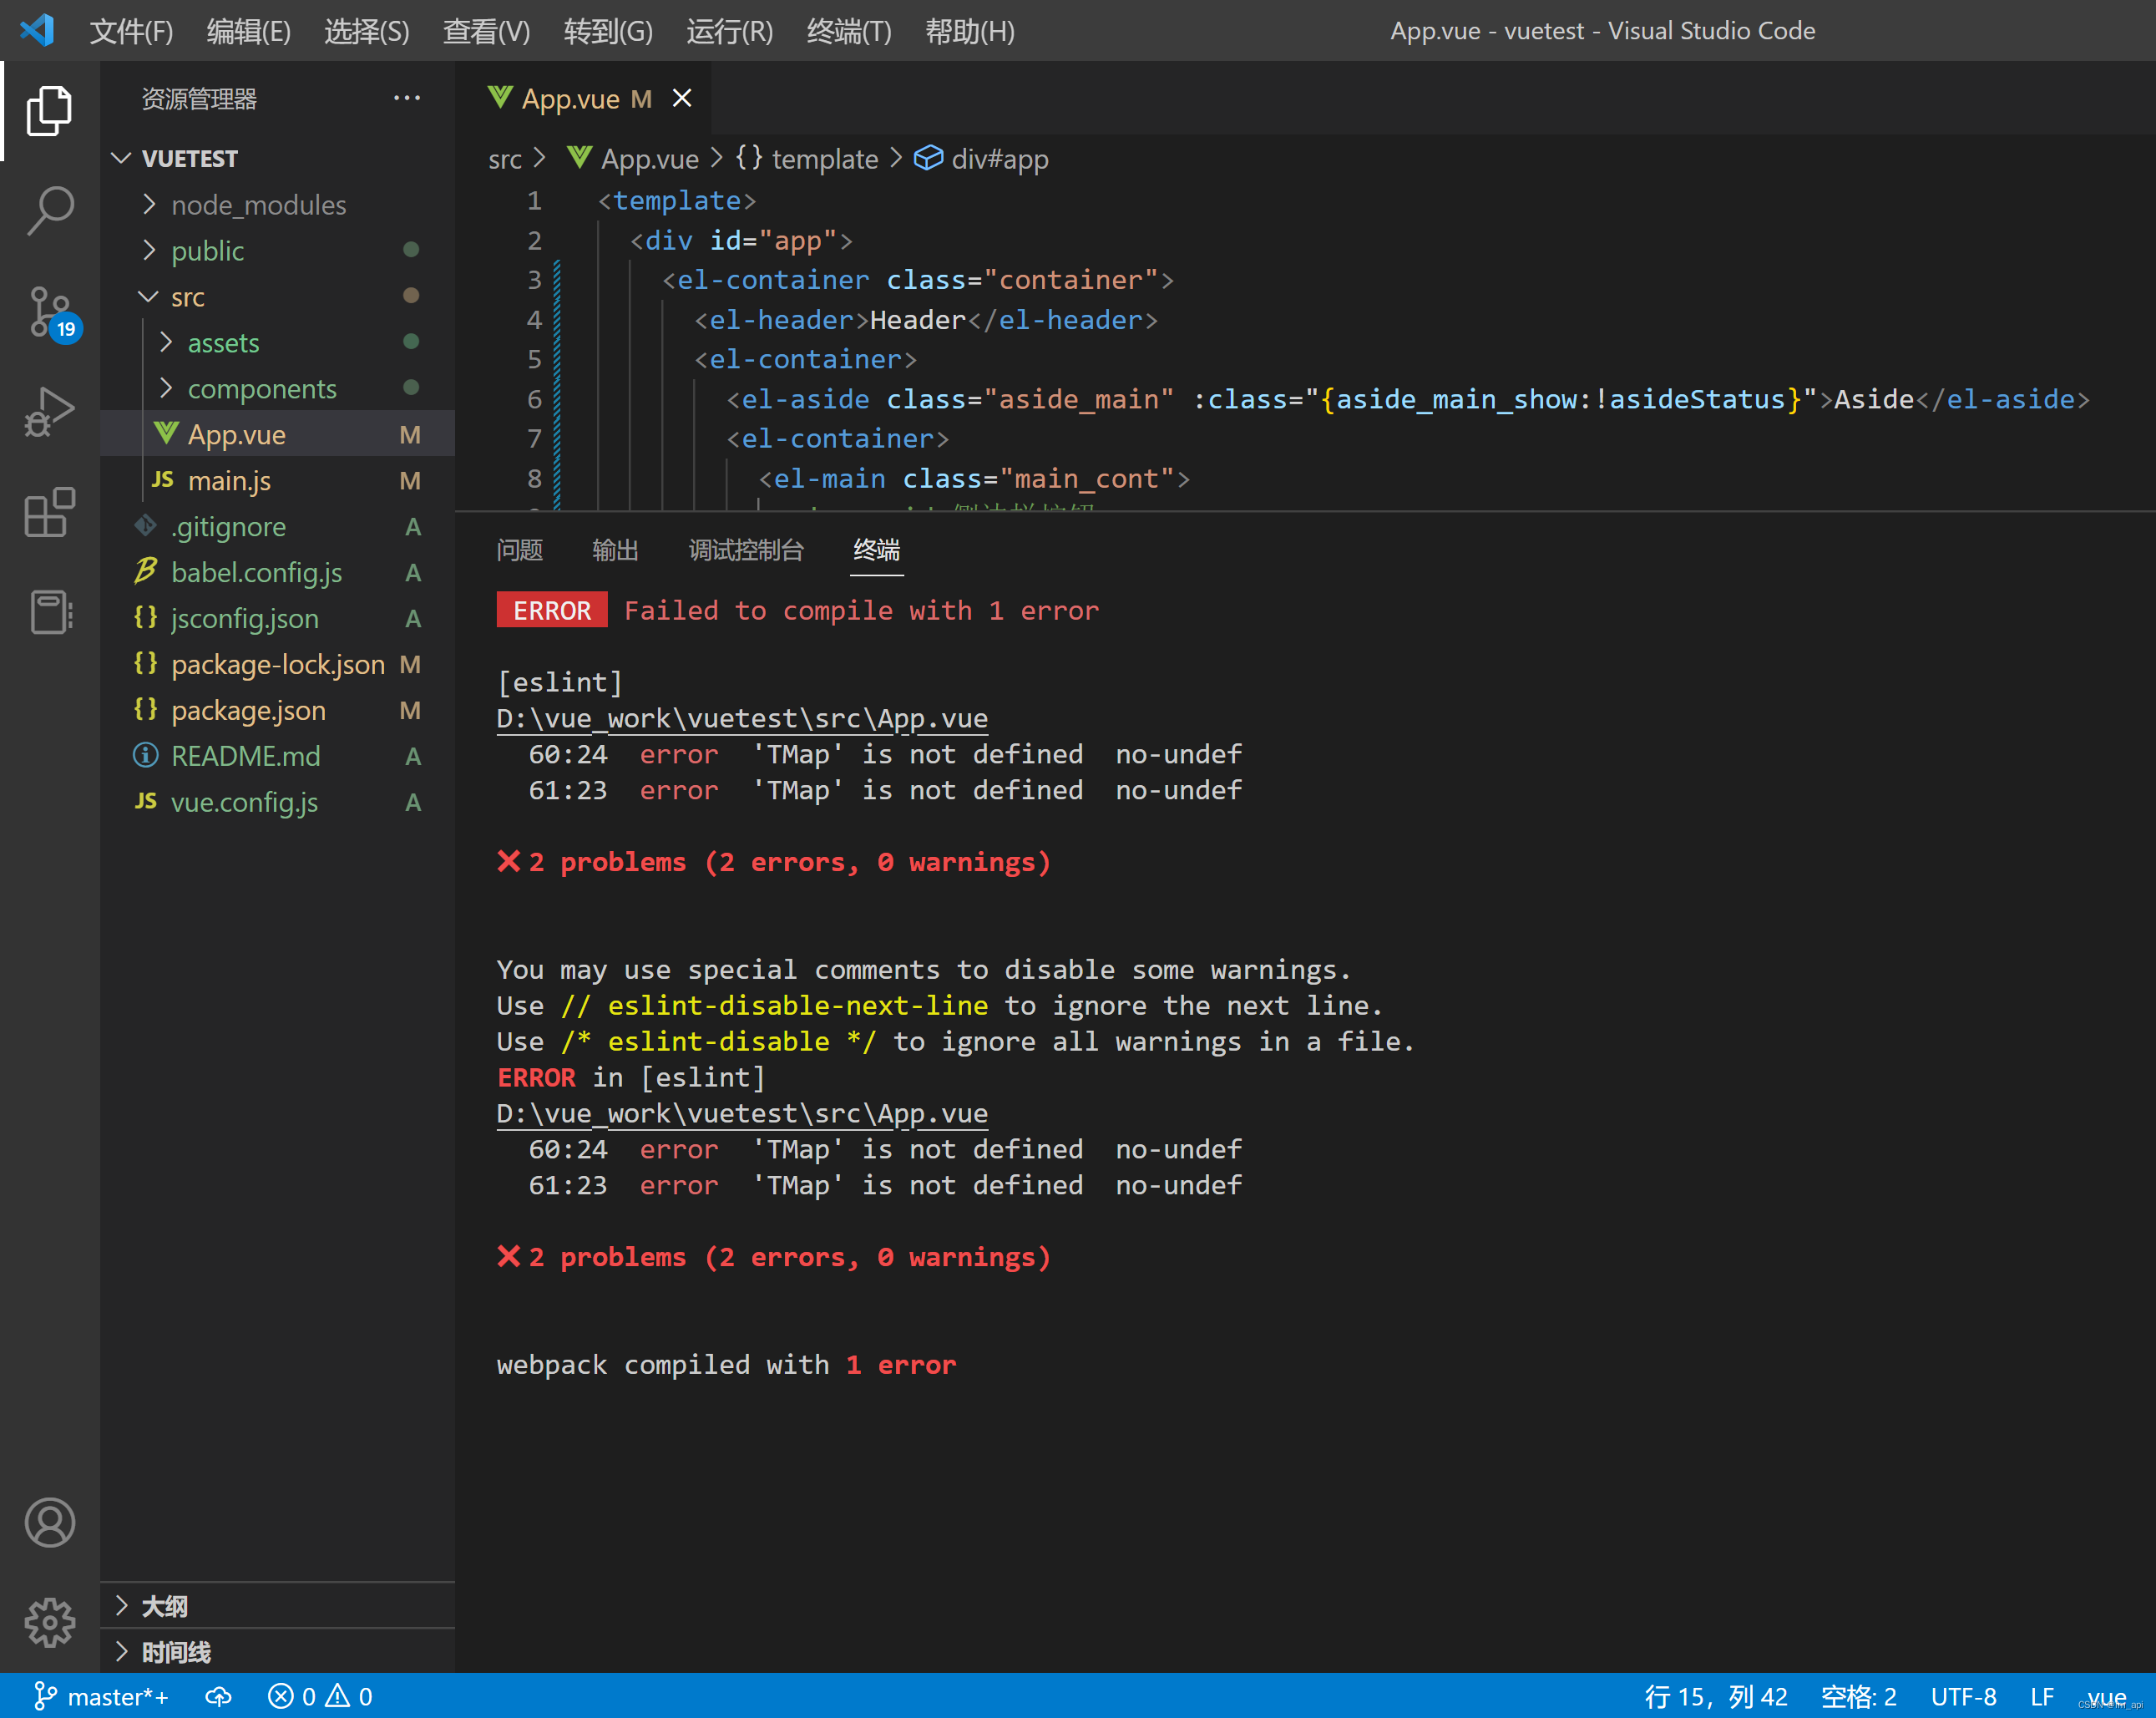Open the 终端(T) menu
2156x1718 pixels.
[848, 31]
